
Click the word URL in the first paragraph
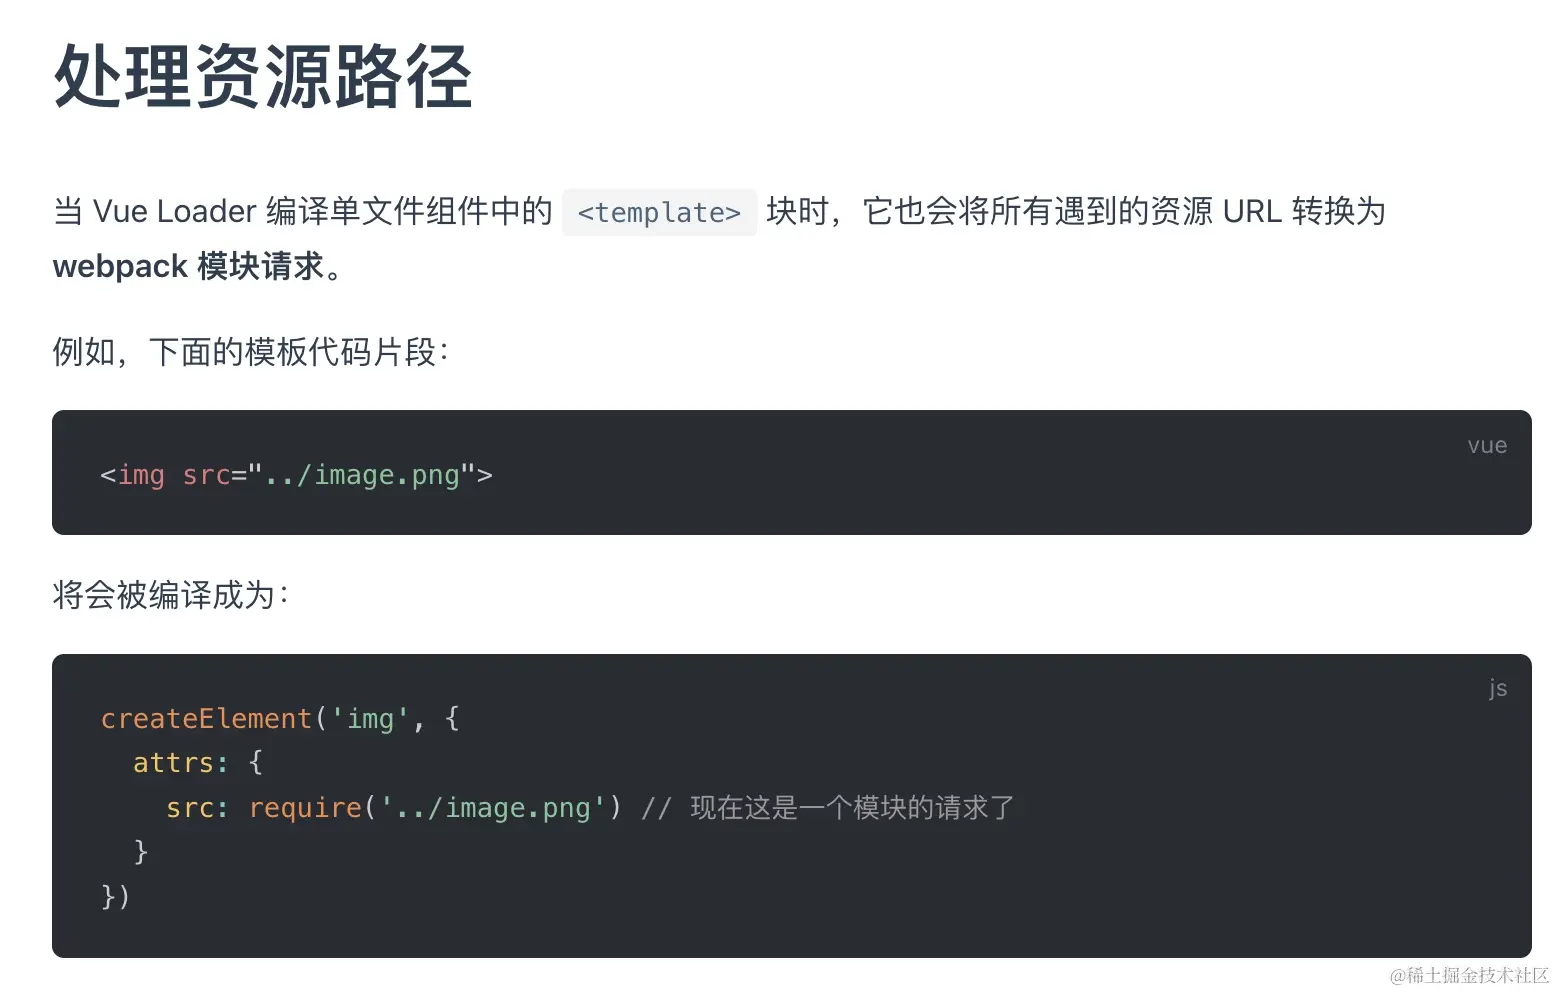1251,212
